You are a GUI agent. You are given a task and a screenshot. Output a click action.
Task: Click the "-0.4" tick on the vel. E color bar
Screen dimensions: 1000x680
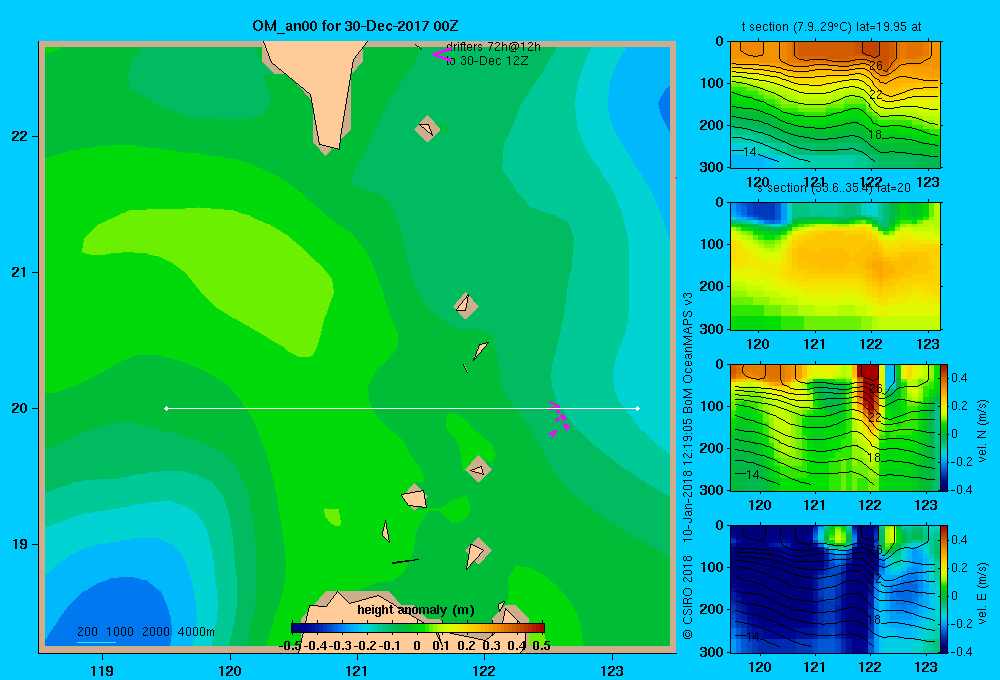(x=961, y=651)
